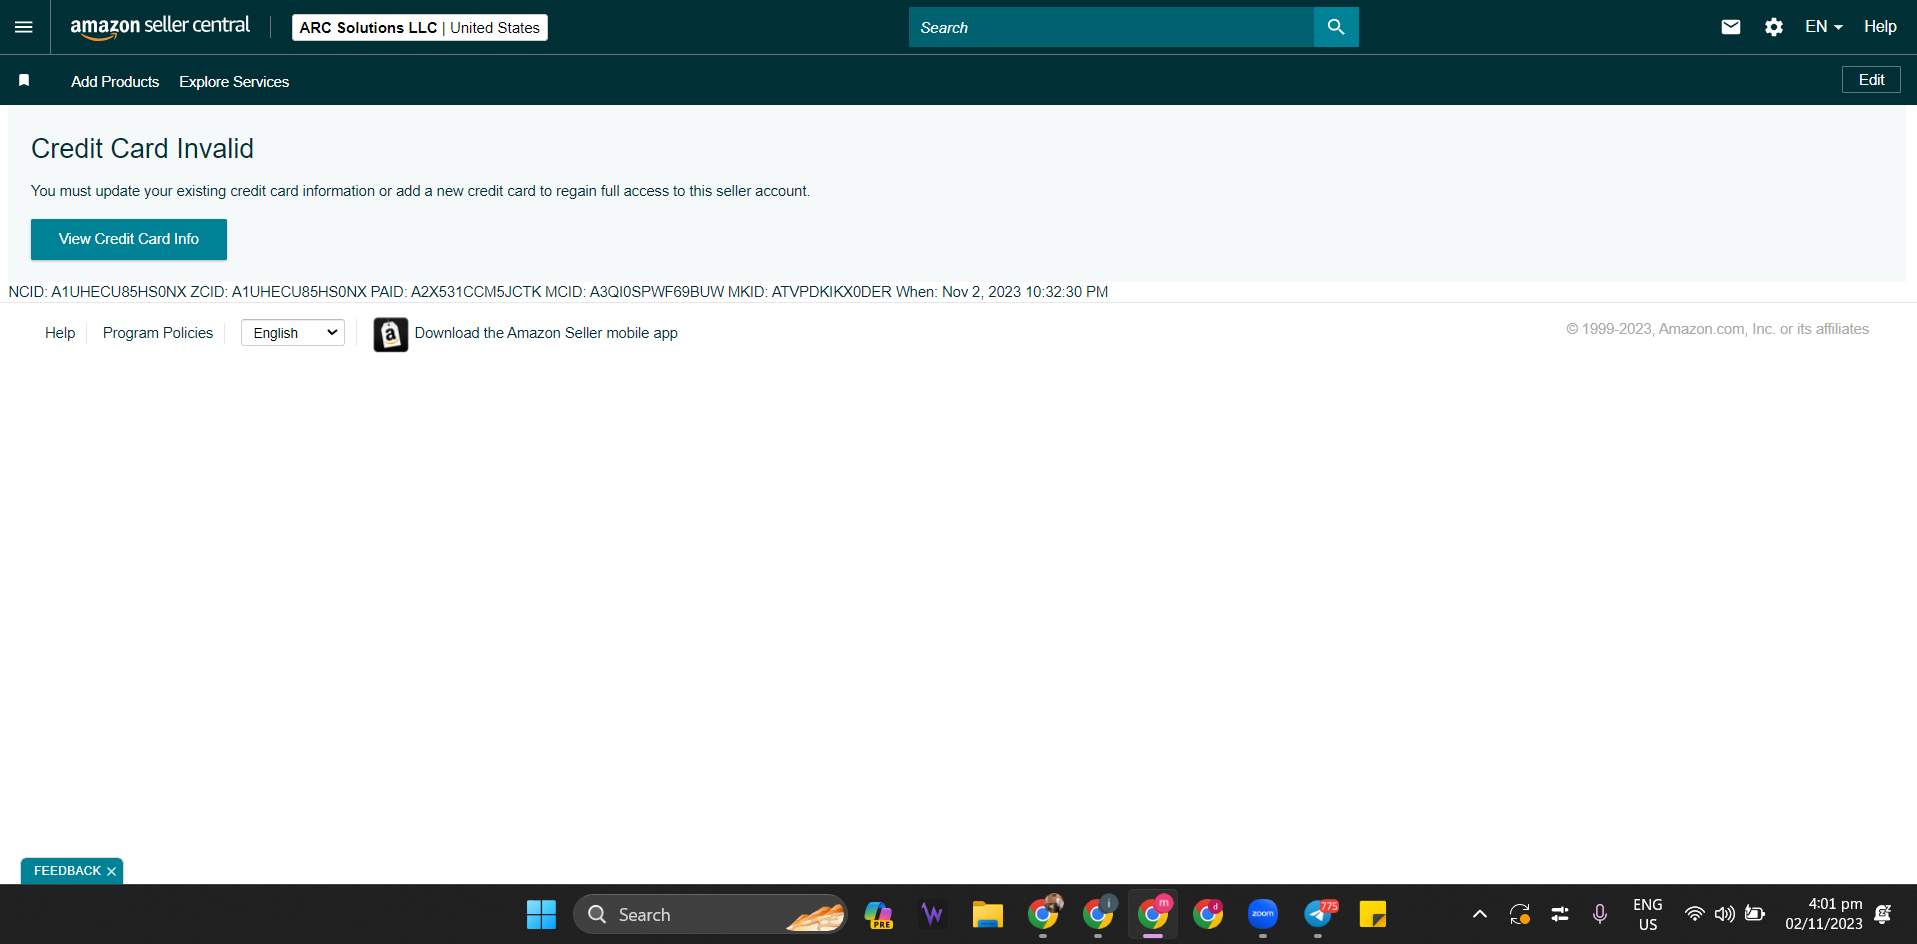Launch Copilot preview from the taskbar
This screenshot has width=1917, height=944.
(879, 914)
